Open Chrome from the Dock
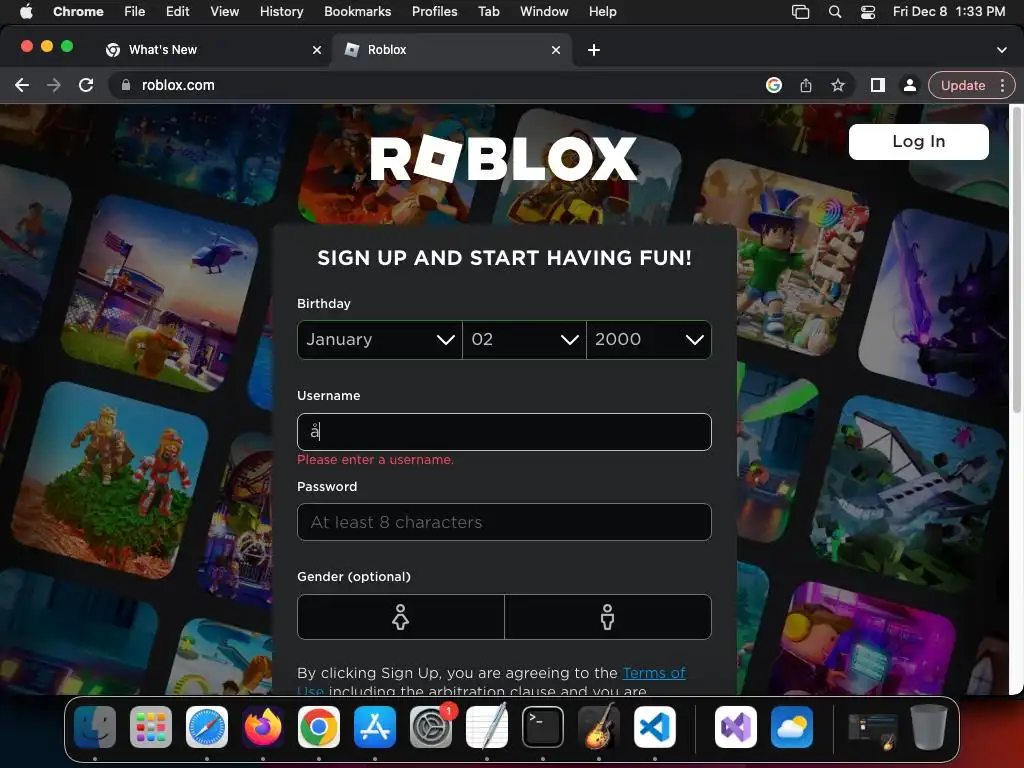 pos(319,727)
